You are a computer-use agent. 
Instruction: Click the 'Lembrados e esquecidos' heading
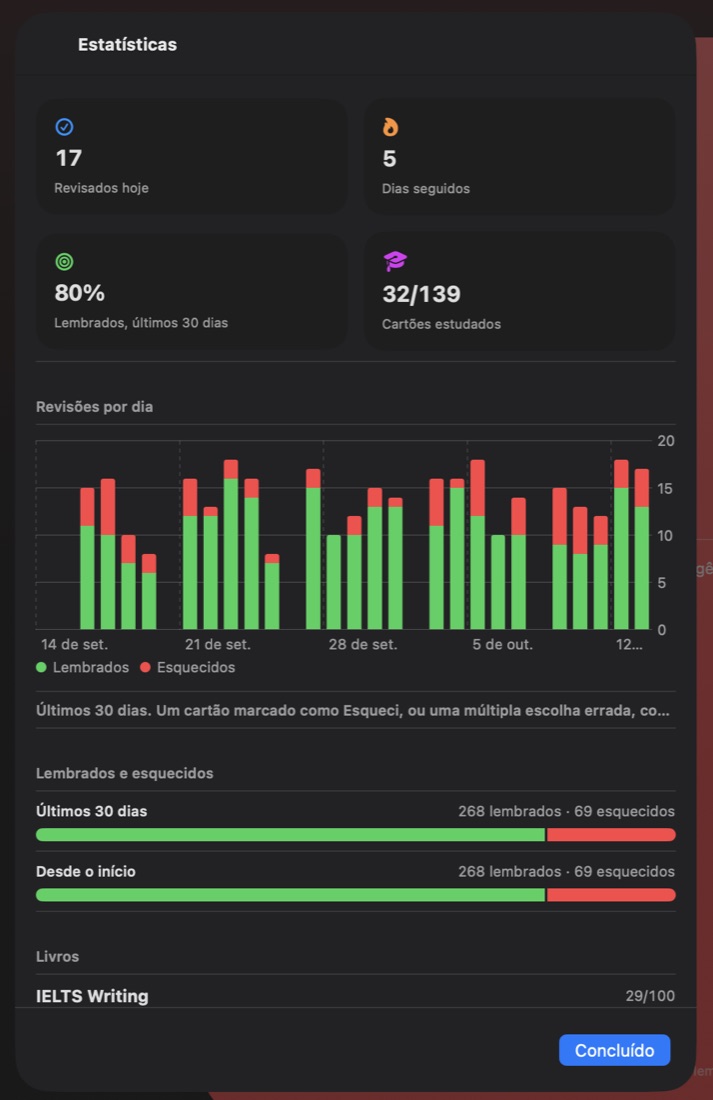tap(124, 773)
